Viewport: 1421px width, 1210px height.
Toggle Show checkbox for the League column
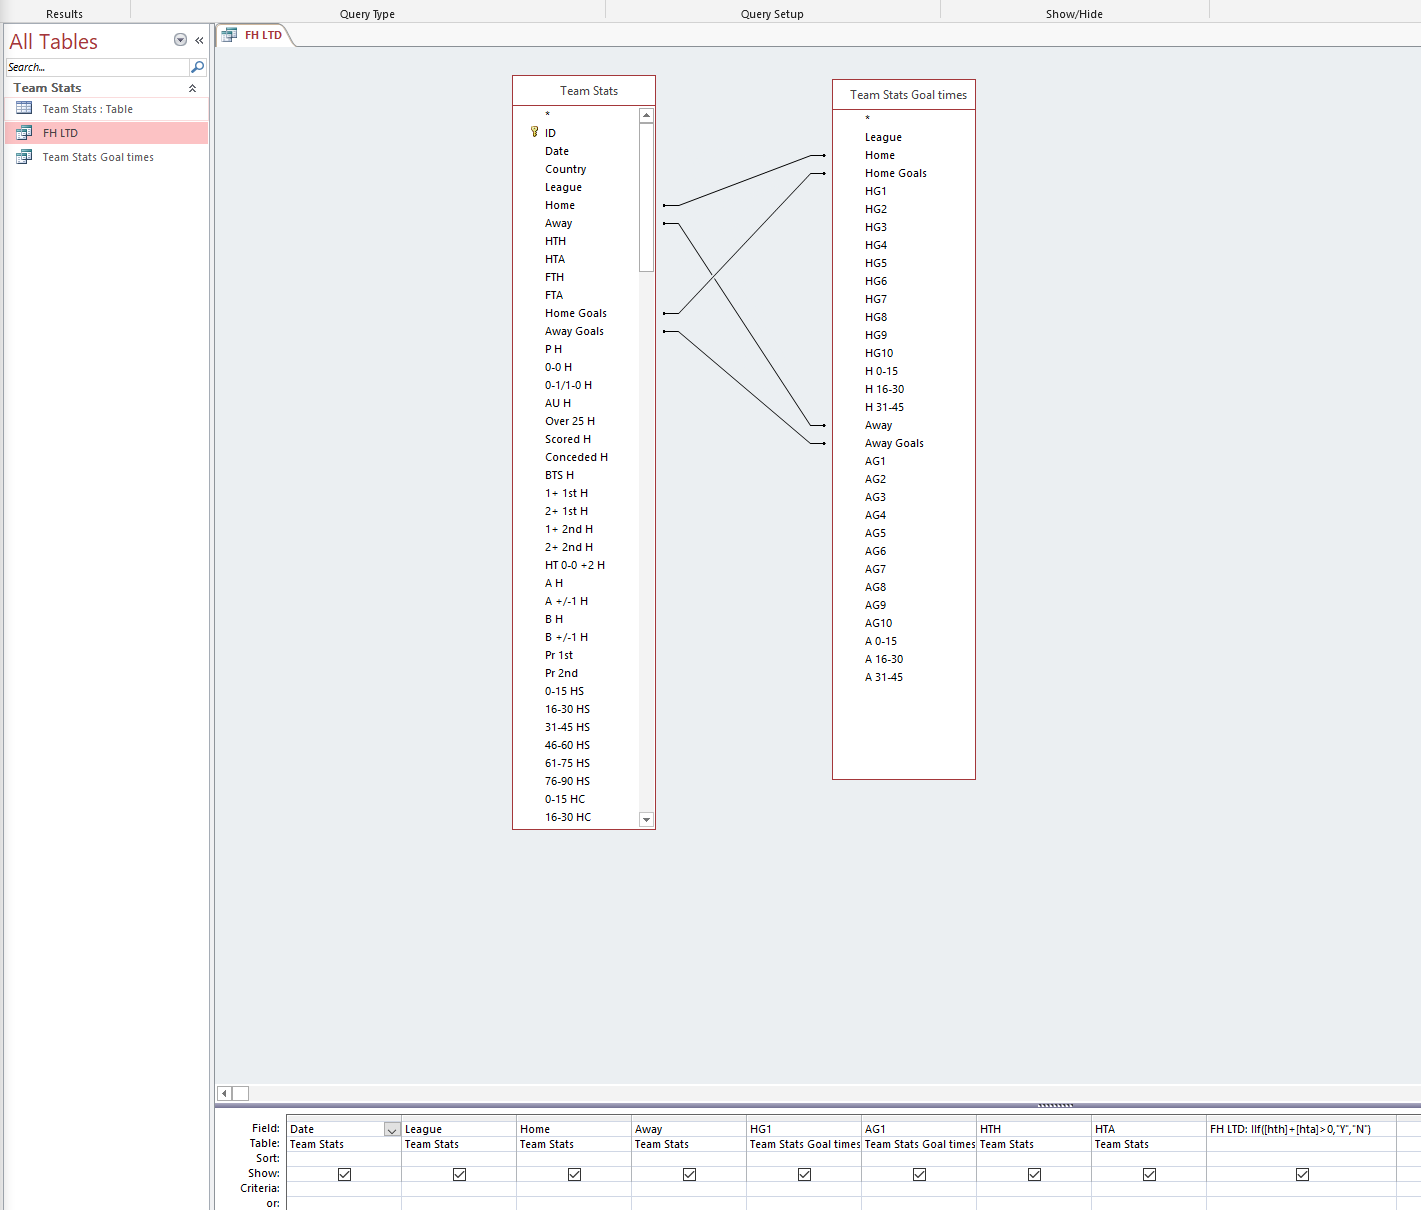(x=459, y=1174)
